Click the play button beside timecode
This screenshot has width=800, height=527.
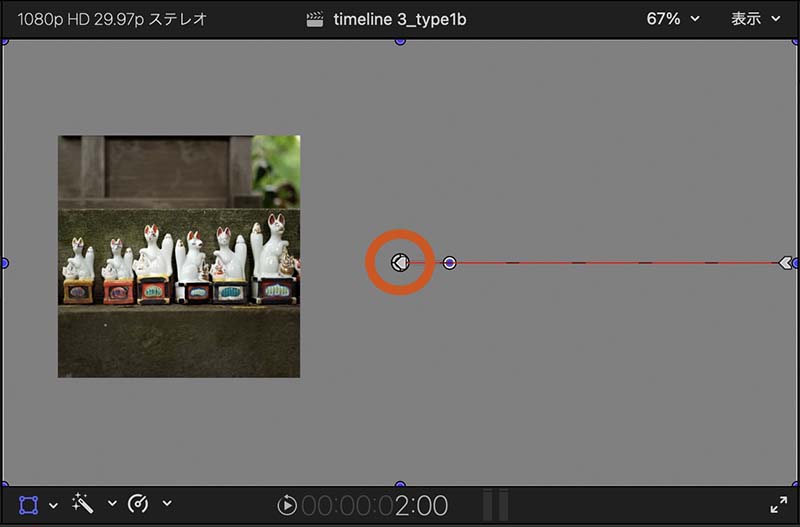pos(287,505)
